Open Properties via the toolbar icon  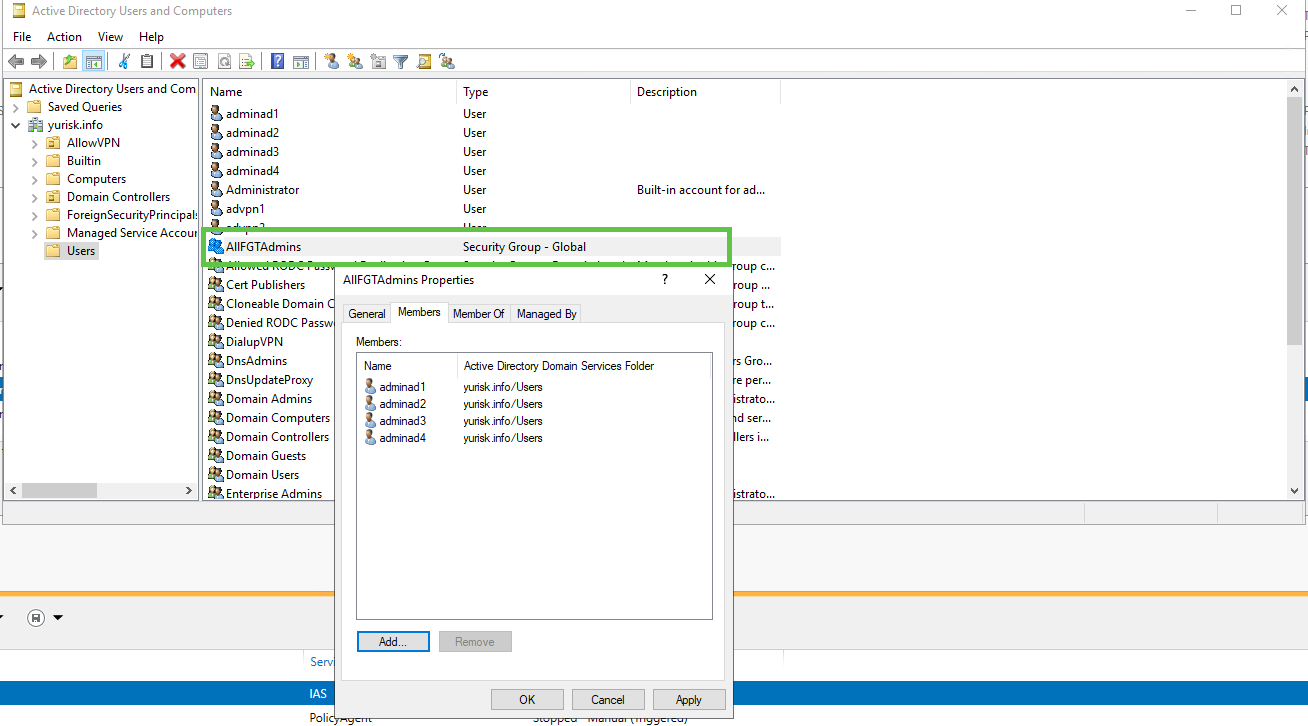[201, 62]
